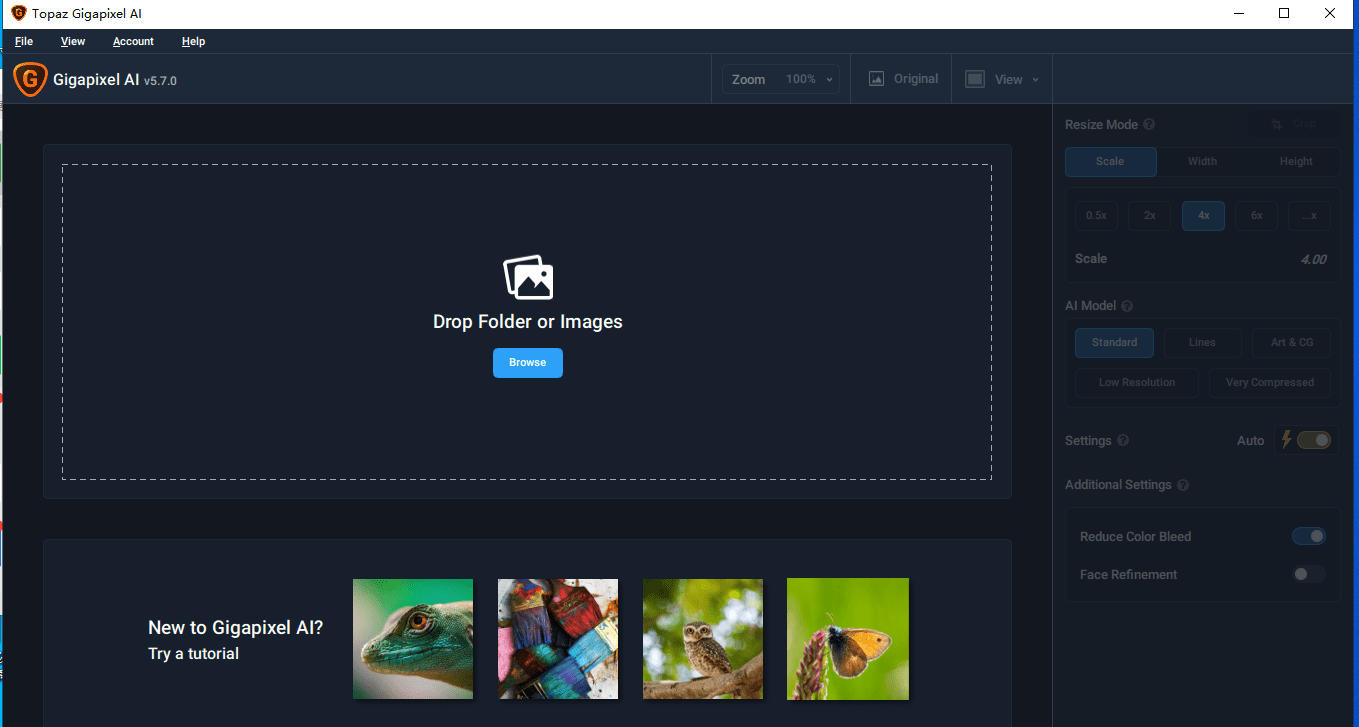Click the AI Model help icon
Screen dimensions: 1359x727
coord(1127,306)
